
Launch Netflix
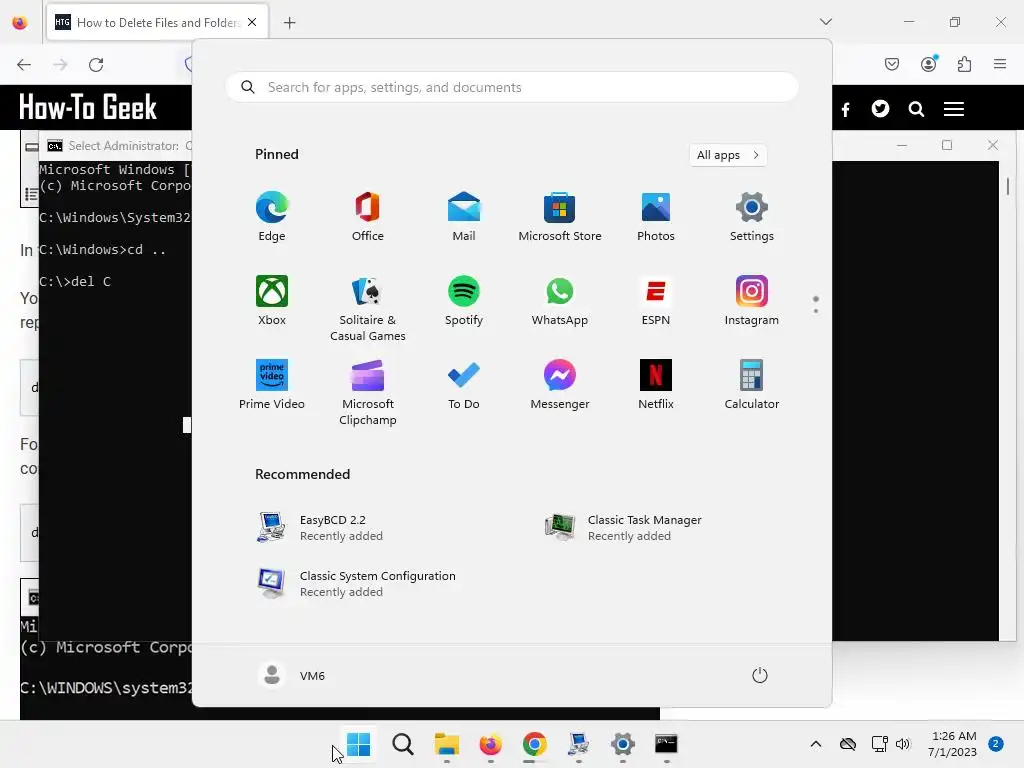click(x=656, y=384)
